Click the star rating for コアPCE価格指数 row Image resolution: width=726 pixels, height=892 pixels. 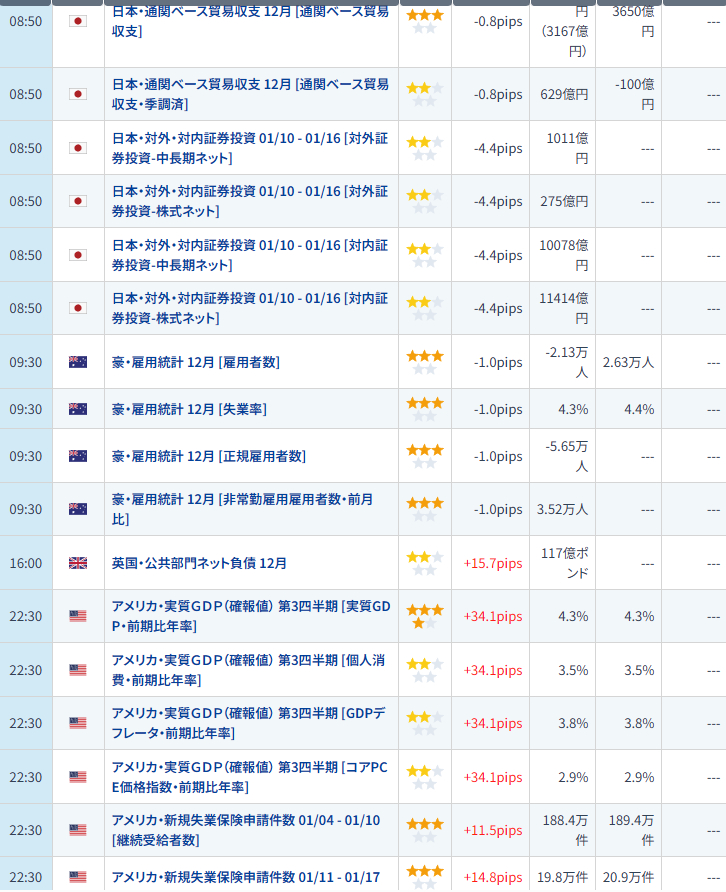tap(424, 777)
